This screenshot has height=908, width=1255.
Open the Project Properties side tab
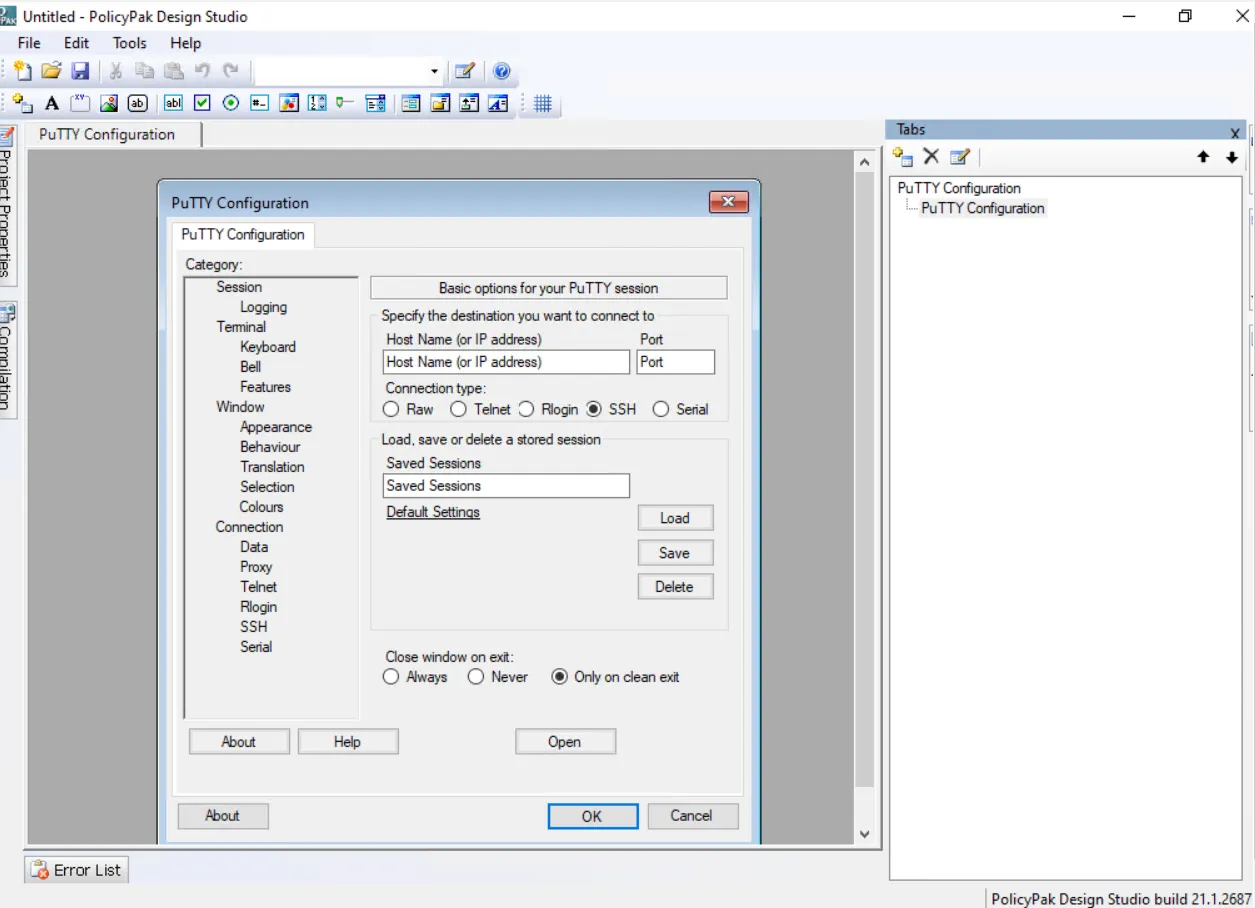[7, 204]
